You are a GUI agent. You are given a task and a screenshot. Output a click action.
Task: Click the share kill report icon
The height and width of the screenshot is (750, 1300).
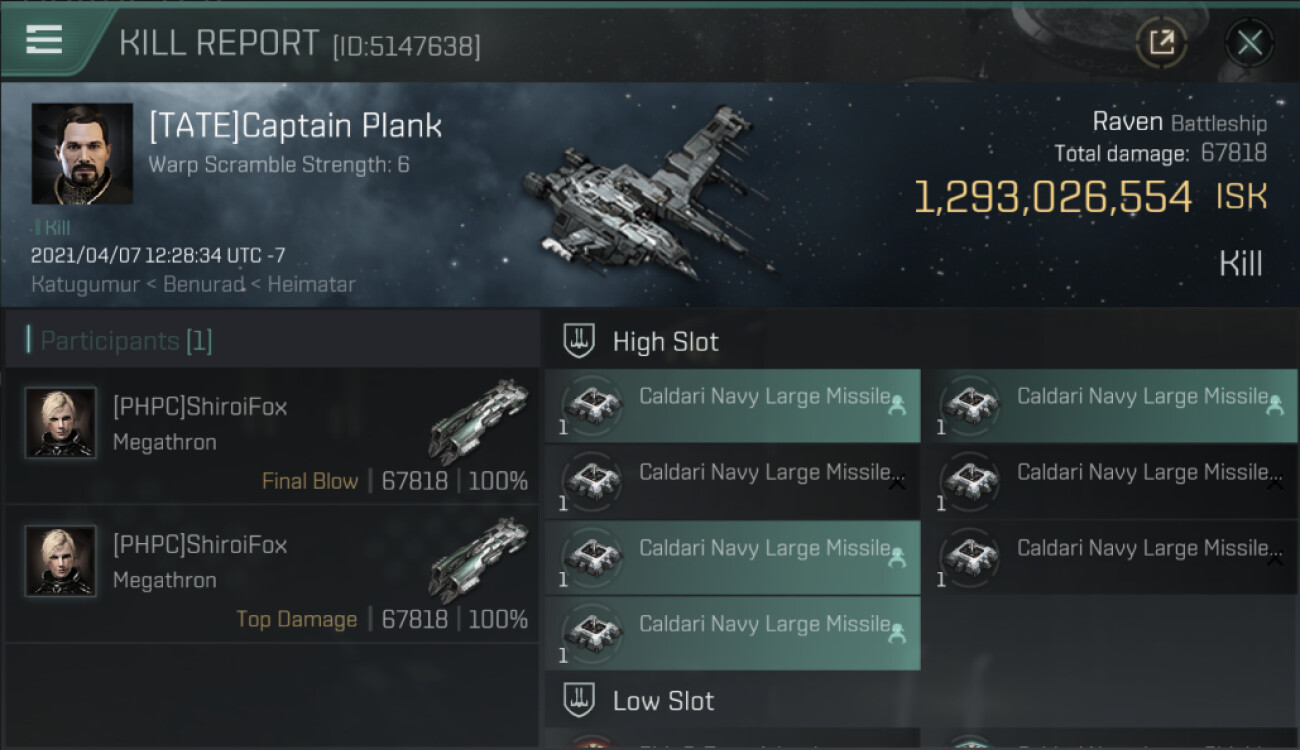click(x=1161, y=42)
